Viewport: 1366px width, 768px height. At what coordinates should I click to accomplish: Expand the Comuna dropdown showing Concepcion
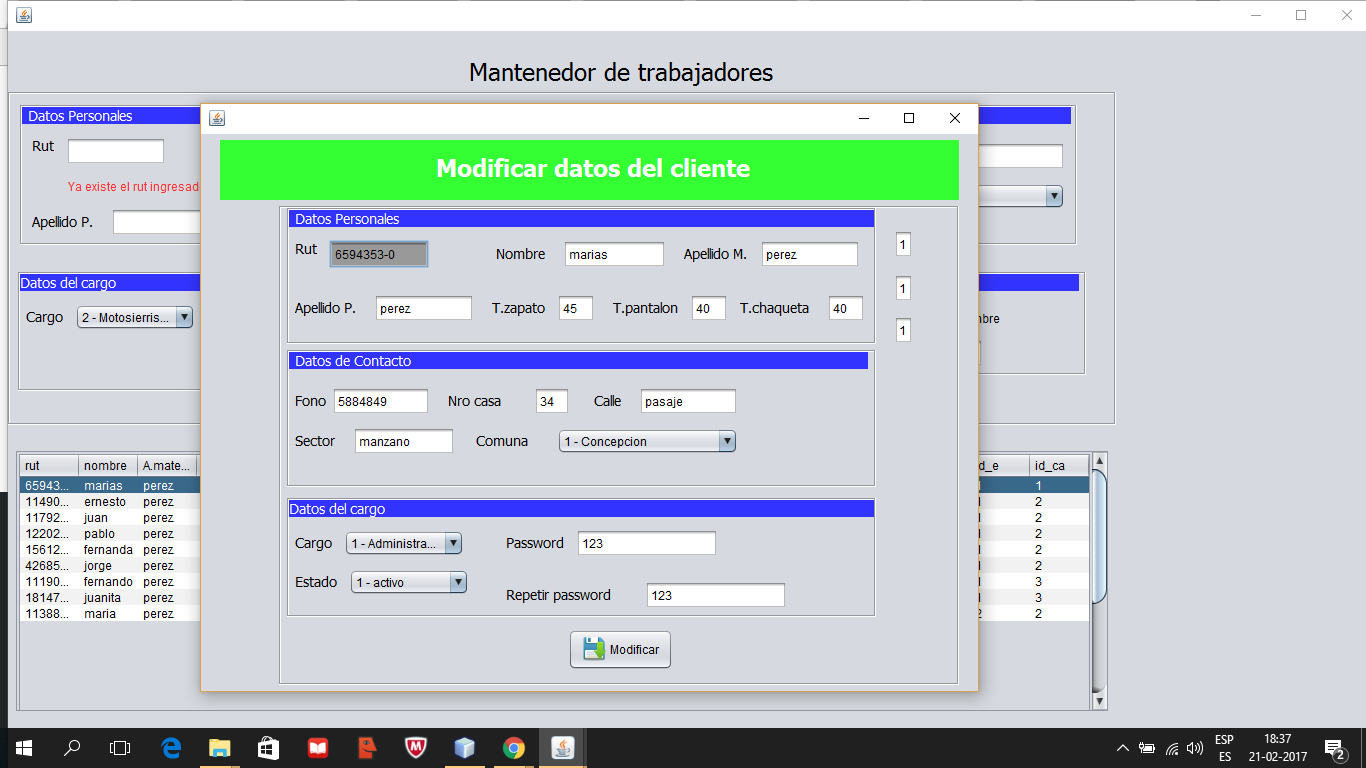[x=647, y=441]
